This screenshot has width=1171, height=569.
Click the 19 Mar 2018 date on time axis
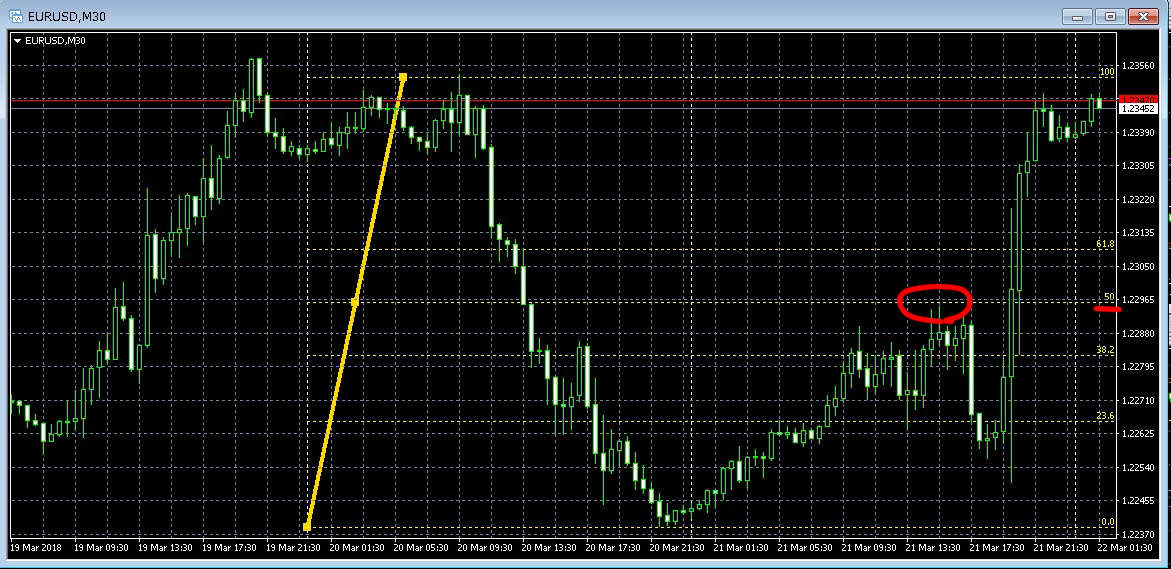pyautogui.click(x=36, y=548)
